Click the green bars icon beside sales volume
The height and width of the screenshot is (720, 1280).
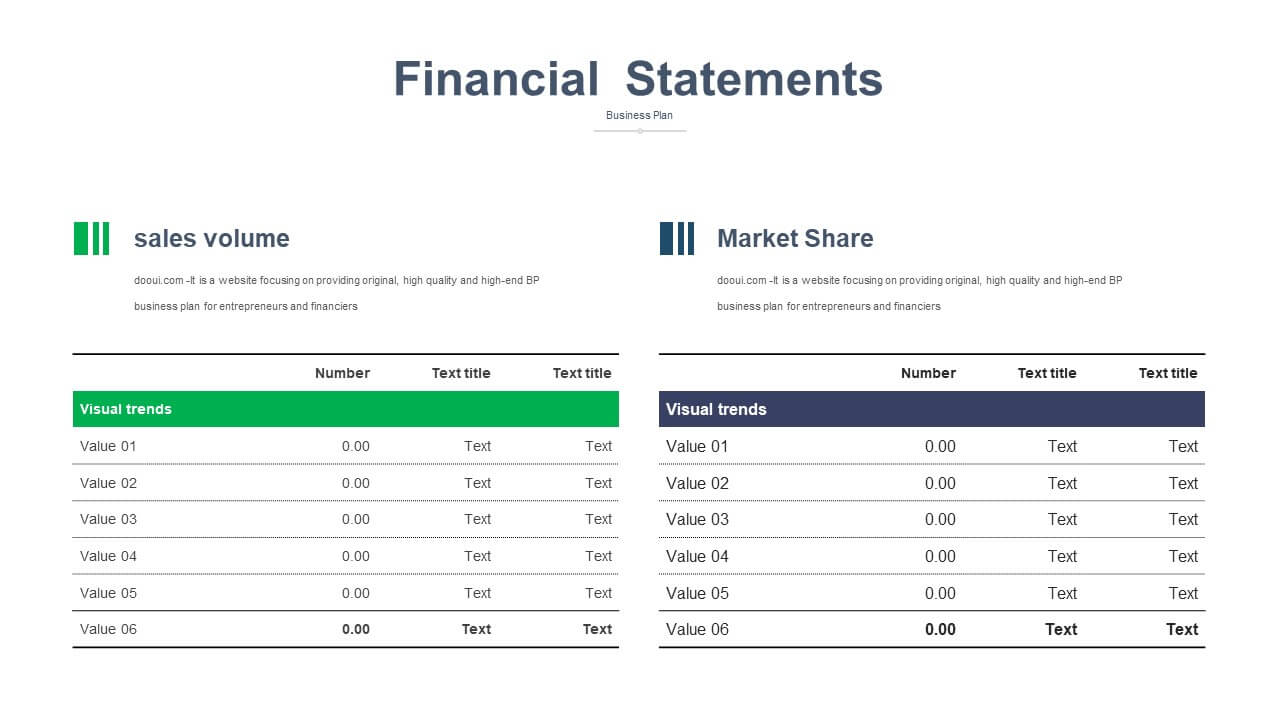(x=92, y=238)
